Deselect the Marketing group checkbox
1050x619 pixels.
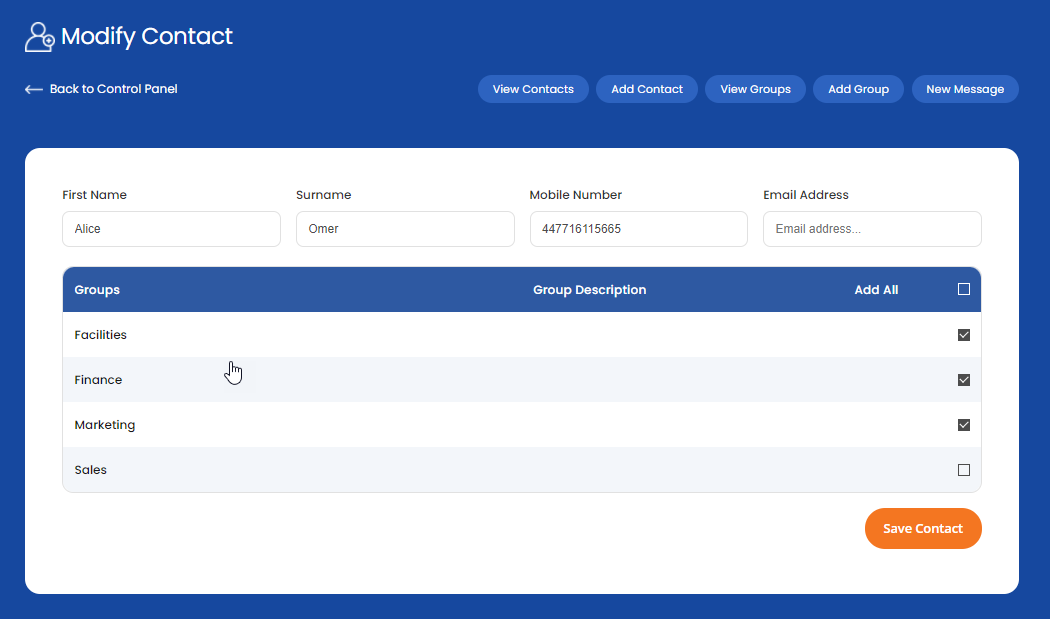pyautogui.click(x=964, y=425)
